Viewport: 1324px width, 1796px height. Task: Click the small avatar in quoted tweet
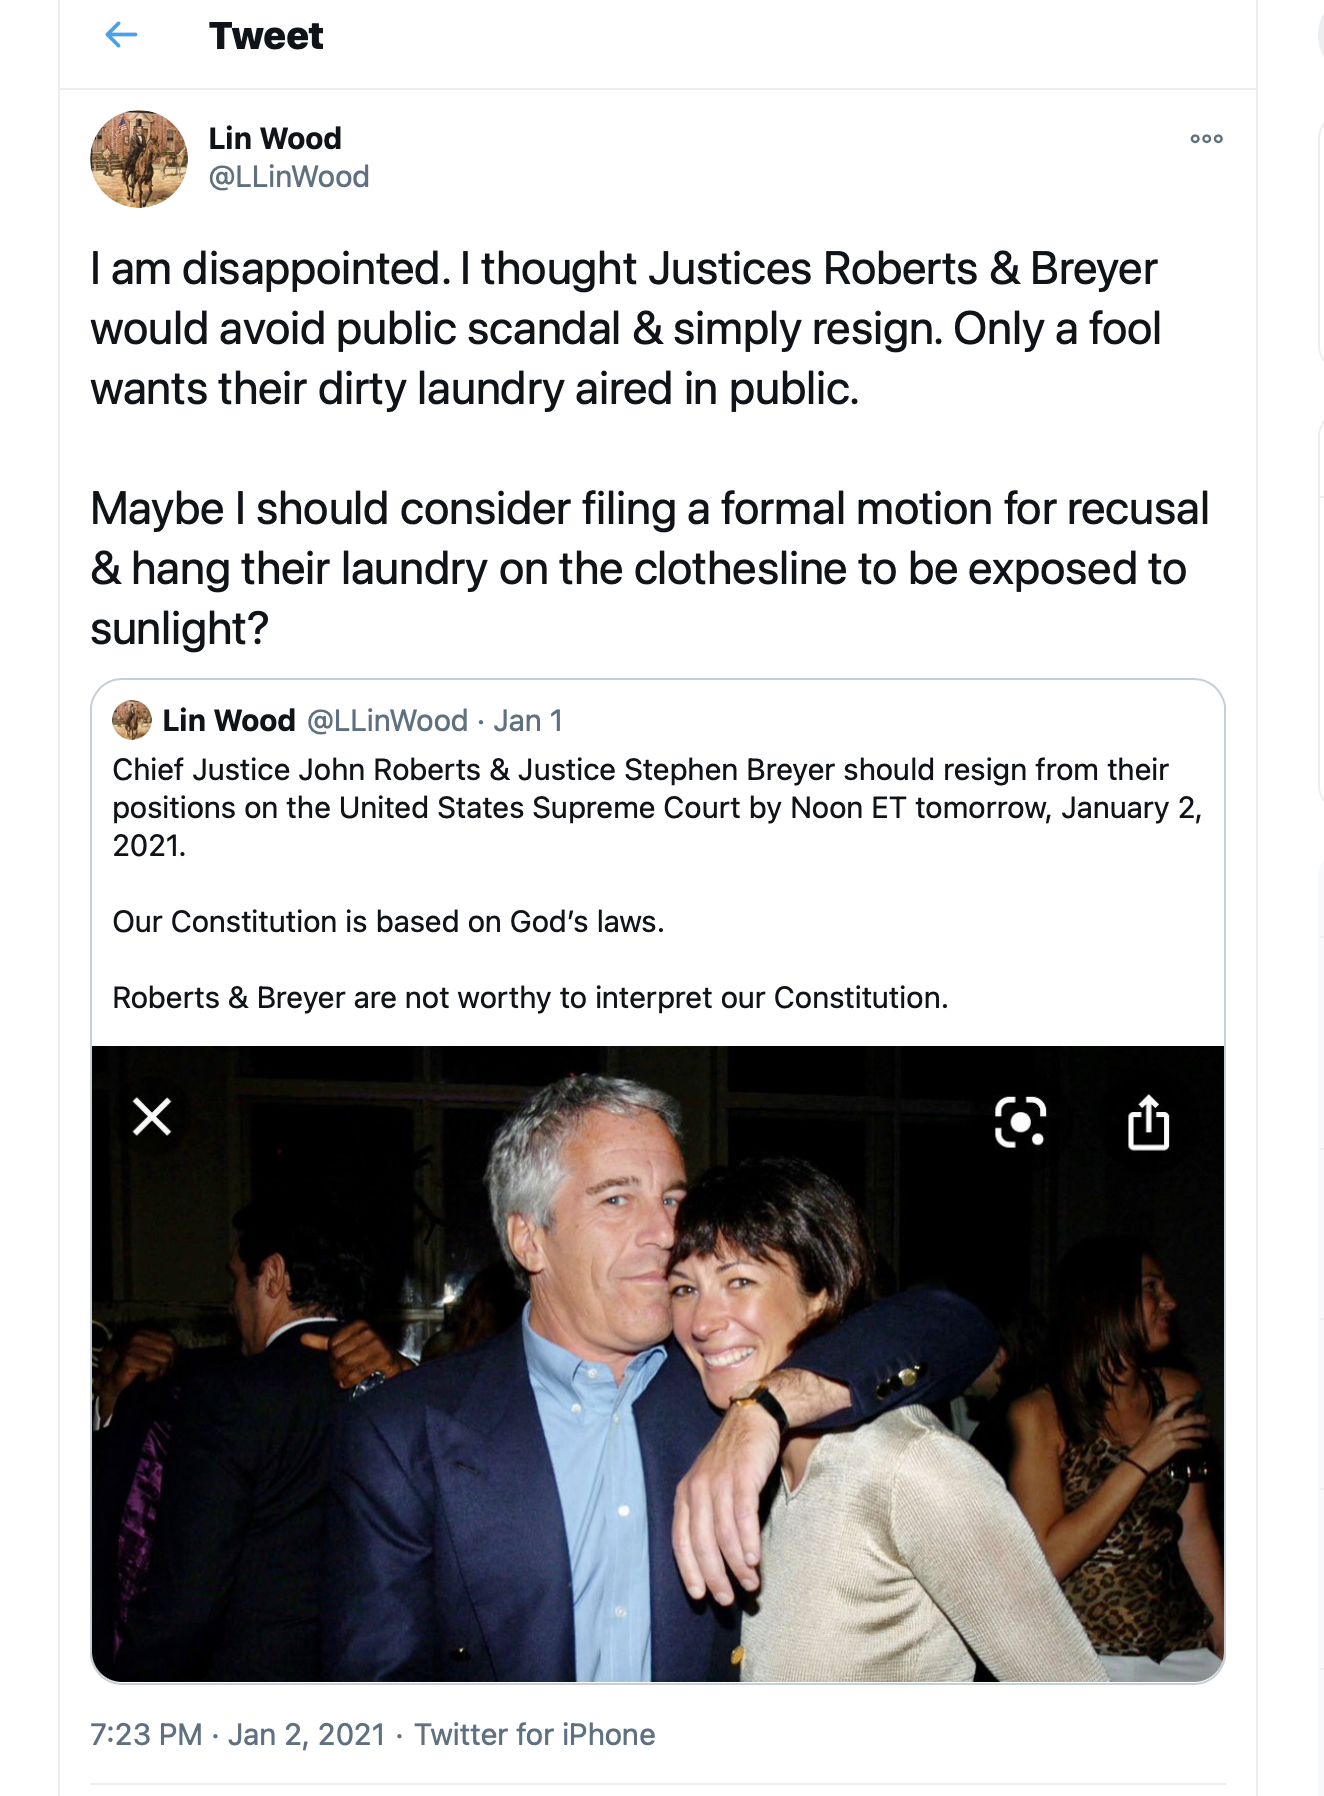(132, 720)
